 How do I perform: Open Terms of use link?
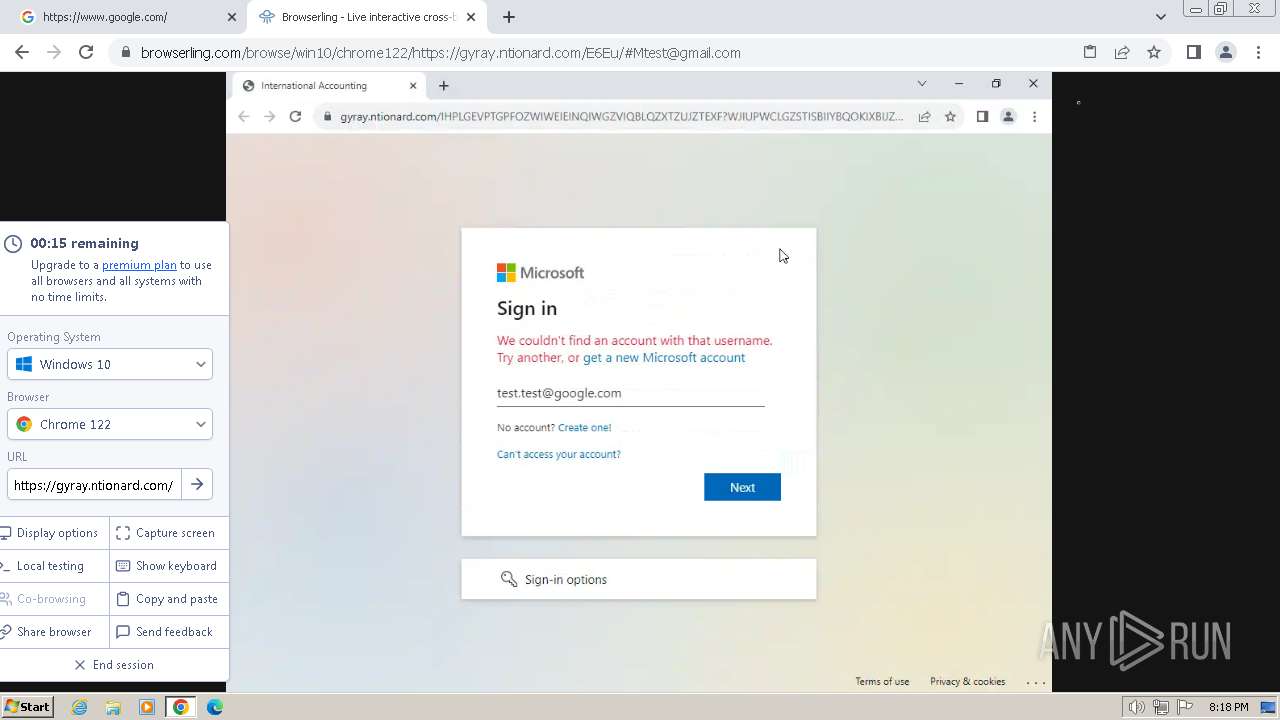point(882,682)
